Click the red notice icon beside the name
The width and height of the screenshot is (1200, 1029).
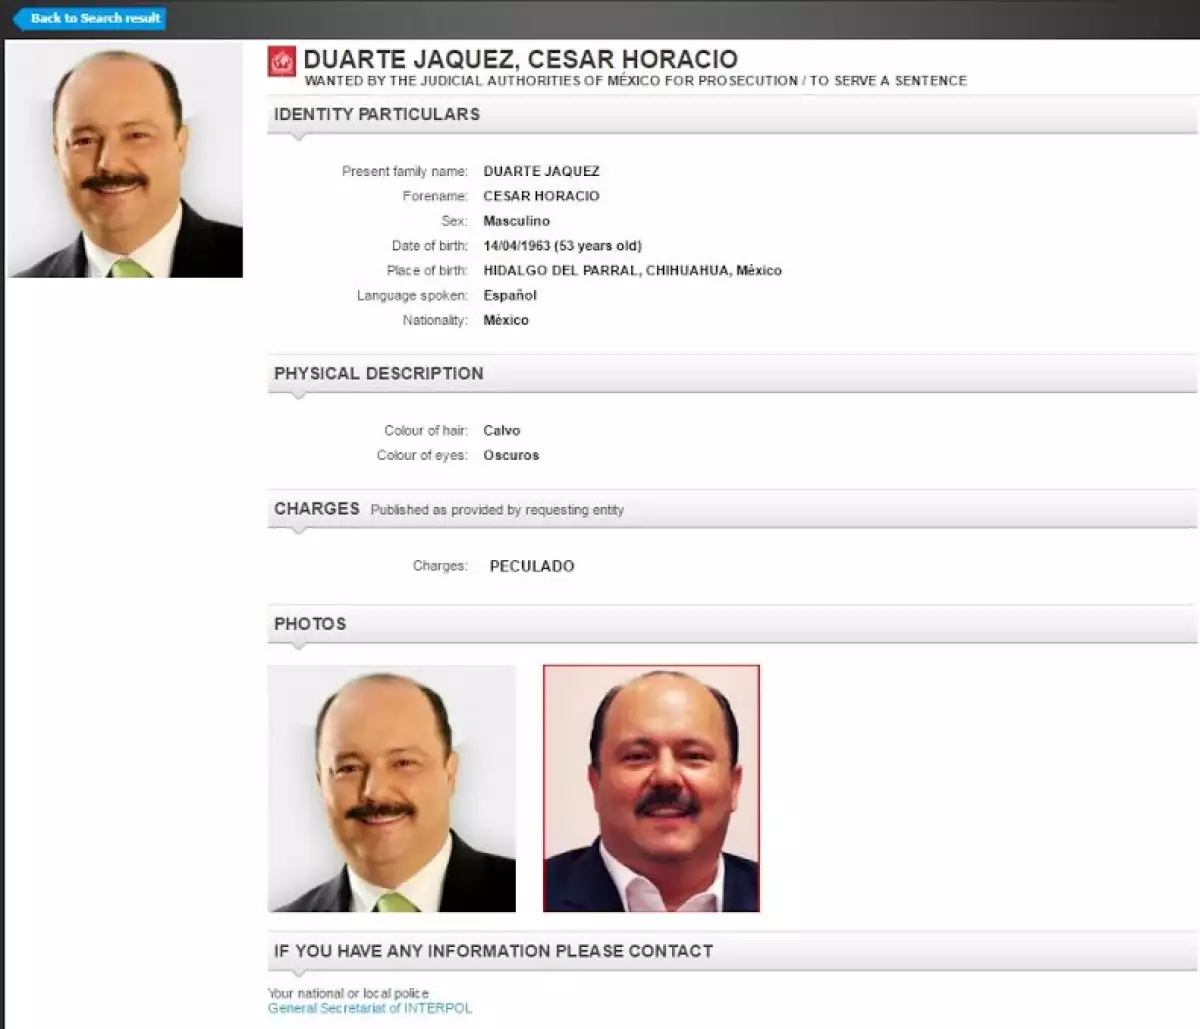click(x=282, y=62)
